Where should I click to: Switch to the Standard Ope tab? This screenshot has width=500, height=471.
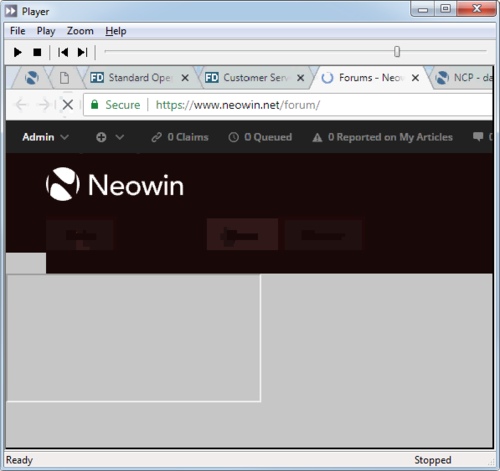(140, 78)
